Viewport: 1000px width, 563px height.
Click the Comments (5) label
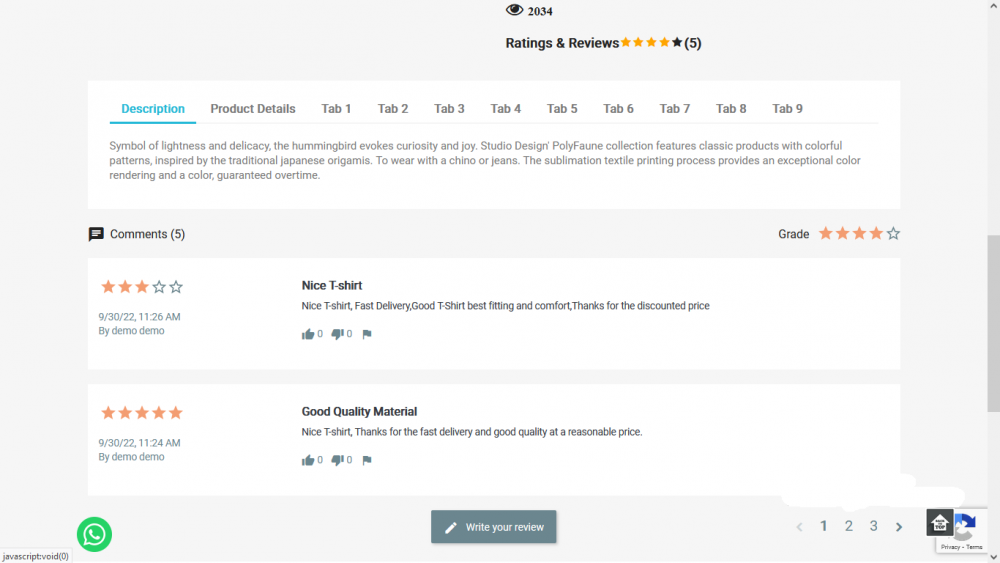pyautogui.click(x=147, y=234)
